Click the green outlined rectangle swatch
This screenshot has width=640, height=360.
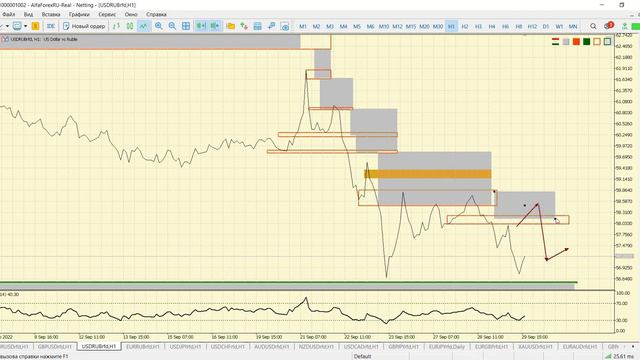(607, 41)
